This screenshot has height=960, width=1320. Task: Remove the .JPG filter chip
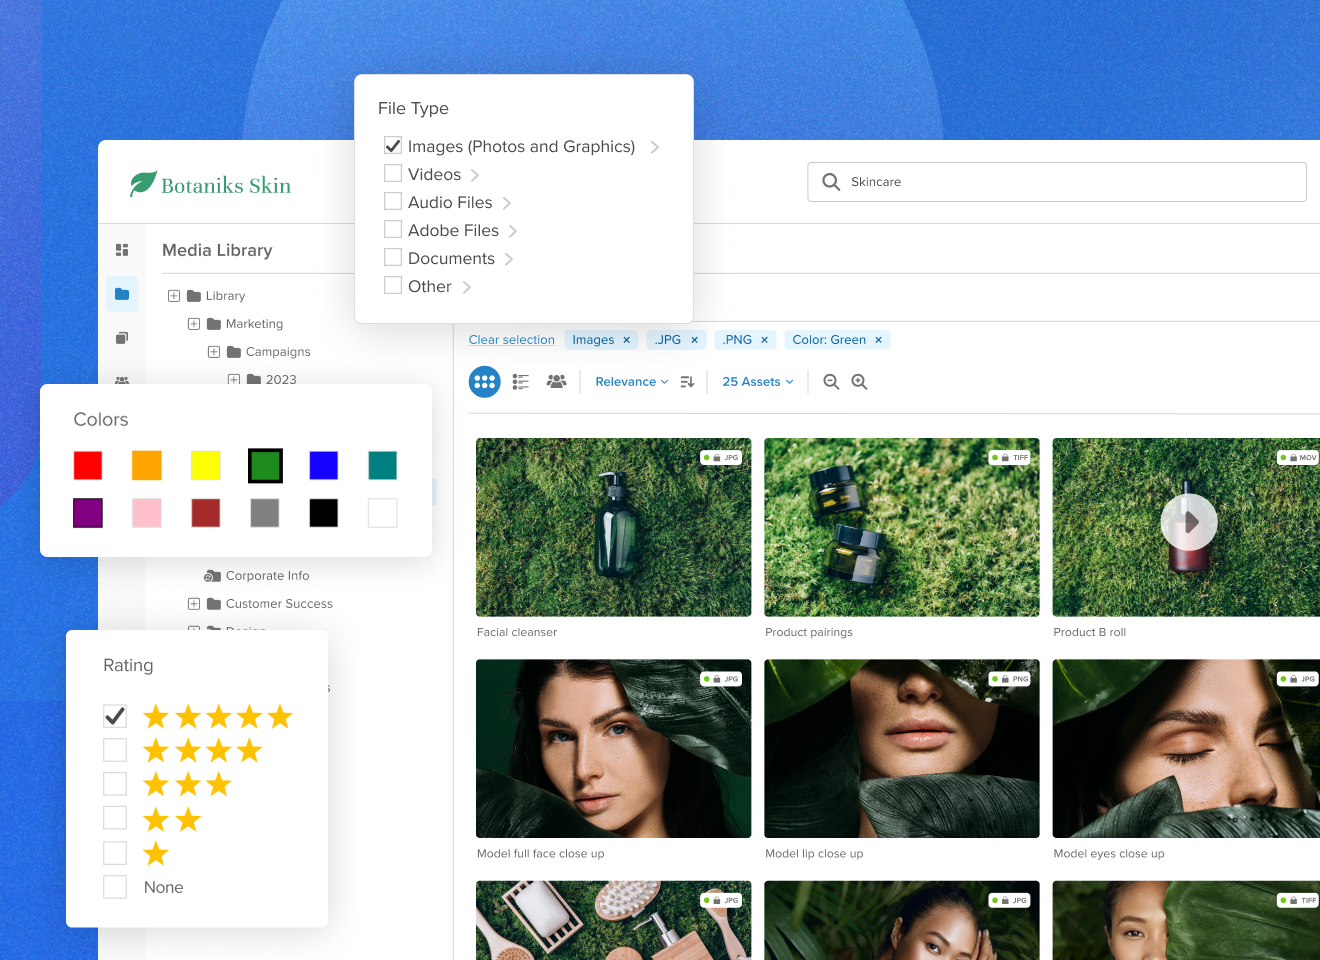(x=695, y=340)
